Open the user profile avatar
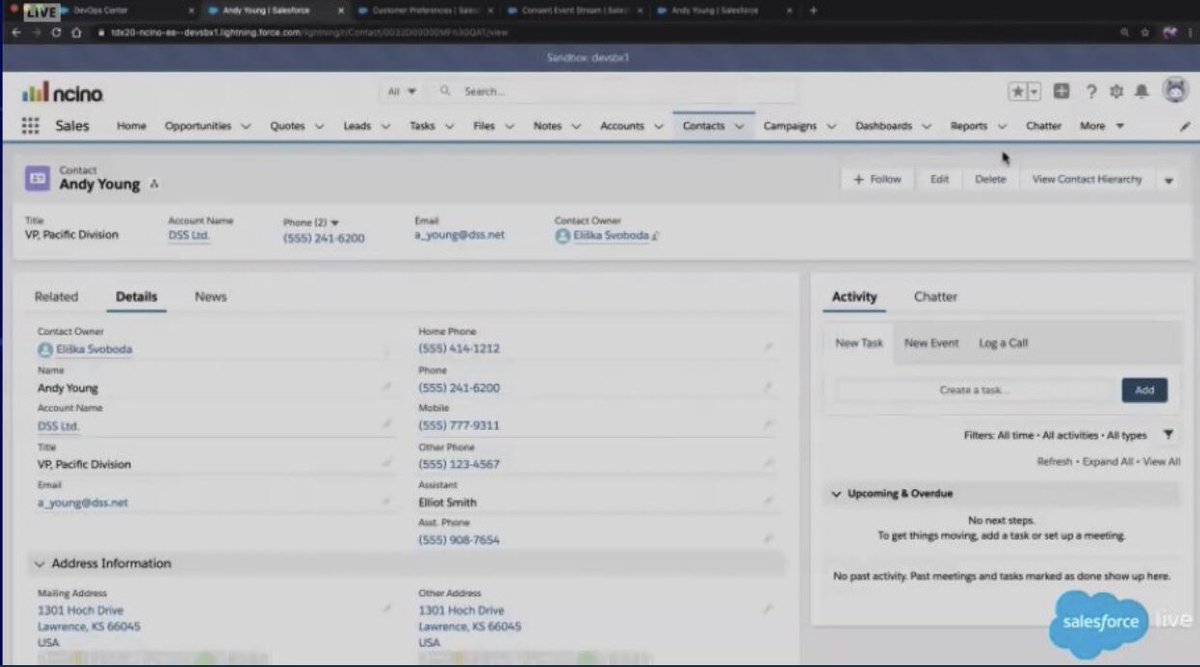This screenshot has height=667, width=1200. click(1174, 90)
